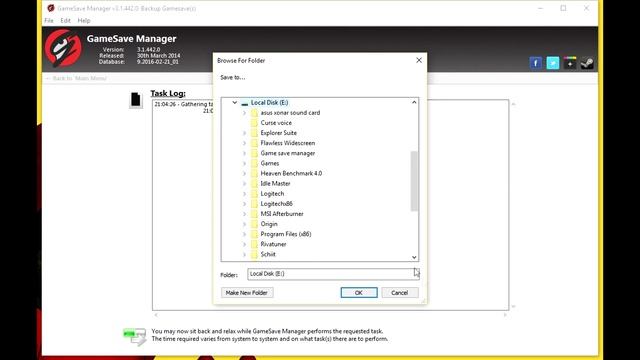The height and width of the screenshot is (360, 640).
Task: Expand the Game save manager folder
Action: 244,153
